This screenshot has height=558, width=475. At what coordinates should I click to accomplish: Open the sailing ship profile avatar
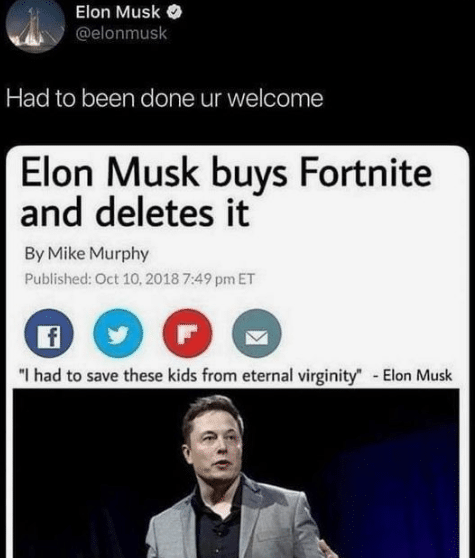coord(36,25)
